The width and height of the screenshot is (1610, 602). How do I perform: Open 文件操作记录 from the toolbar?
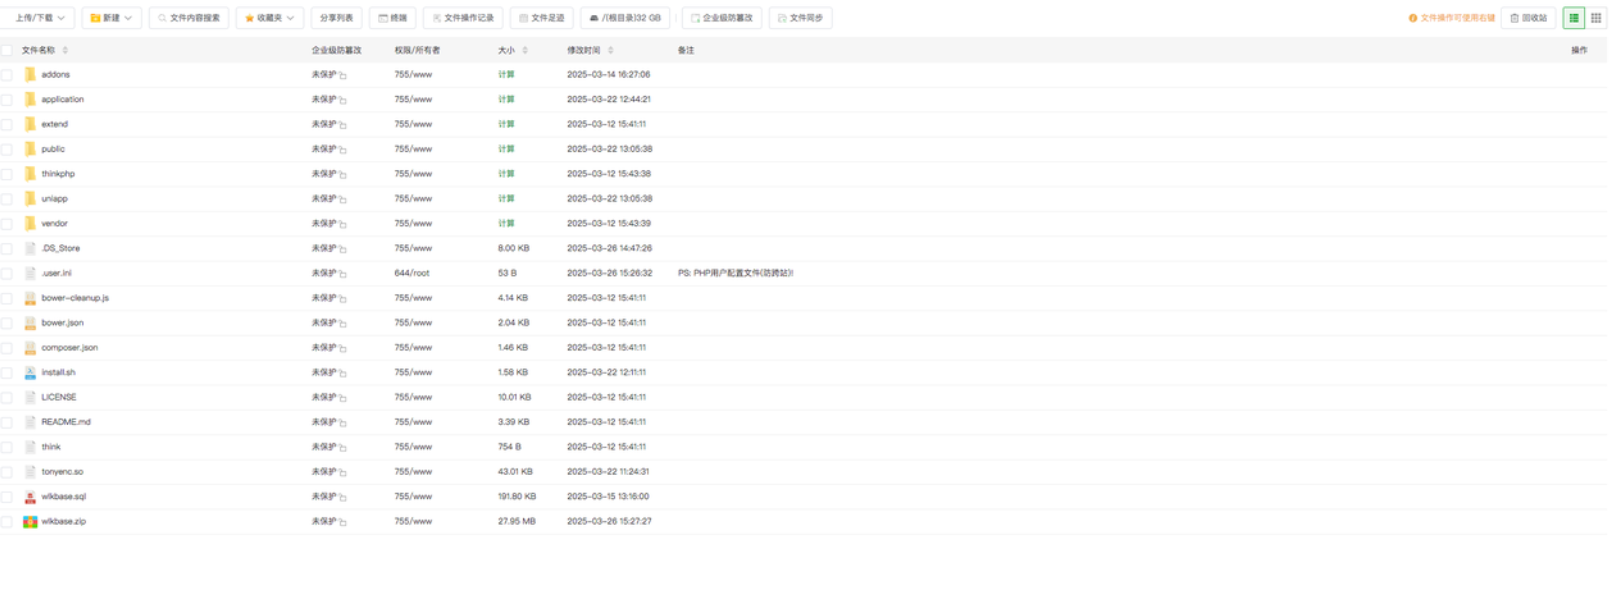pos(463,18)
